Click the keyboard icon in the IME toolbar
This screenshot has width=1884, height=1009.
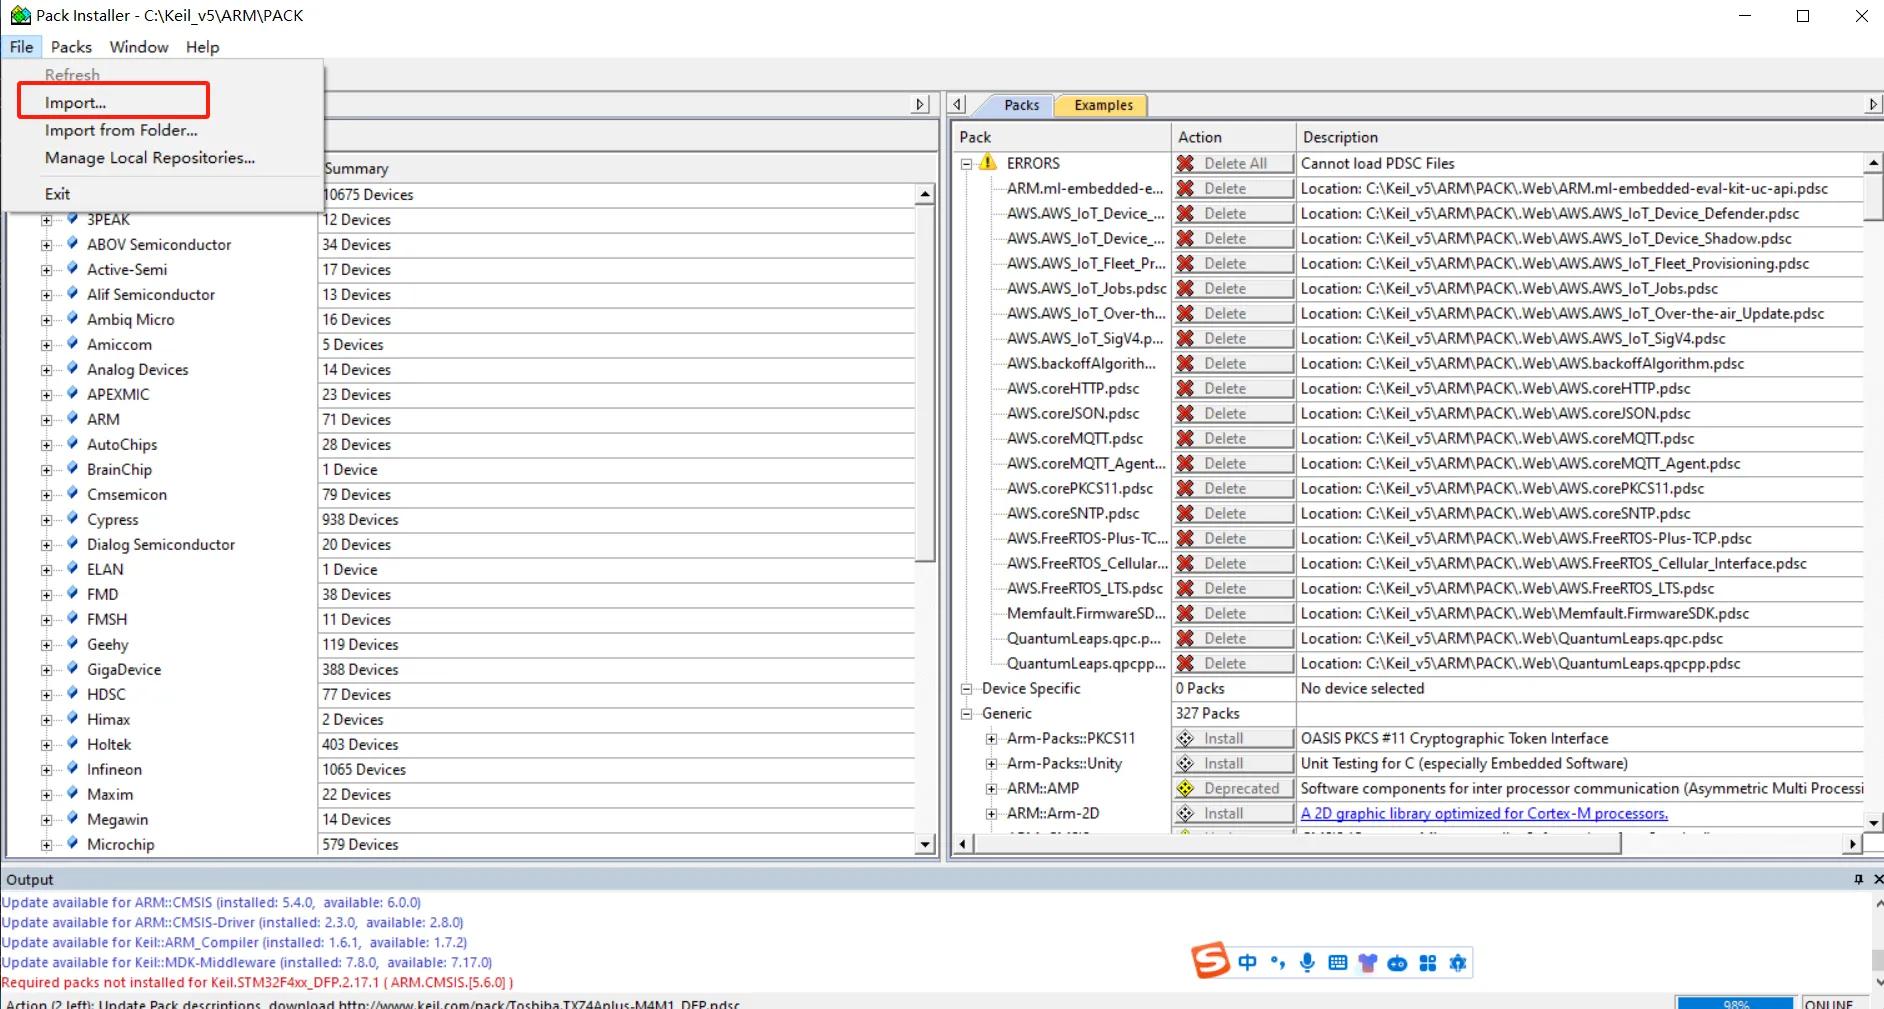1337,962
